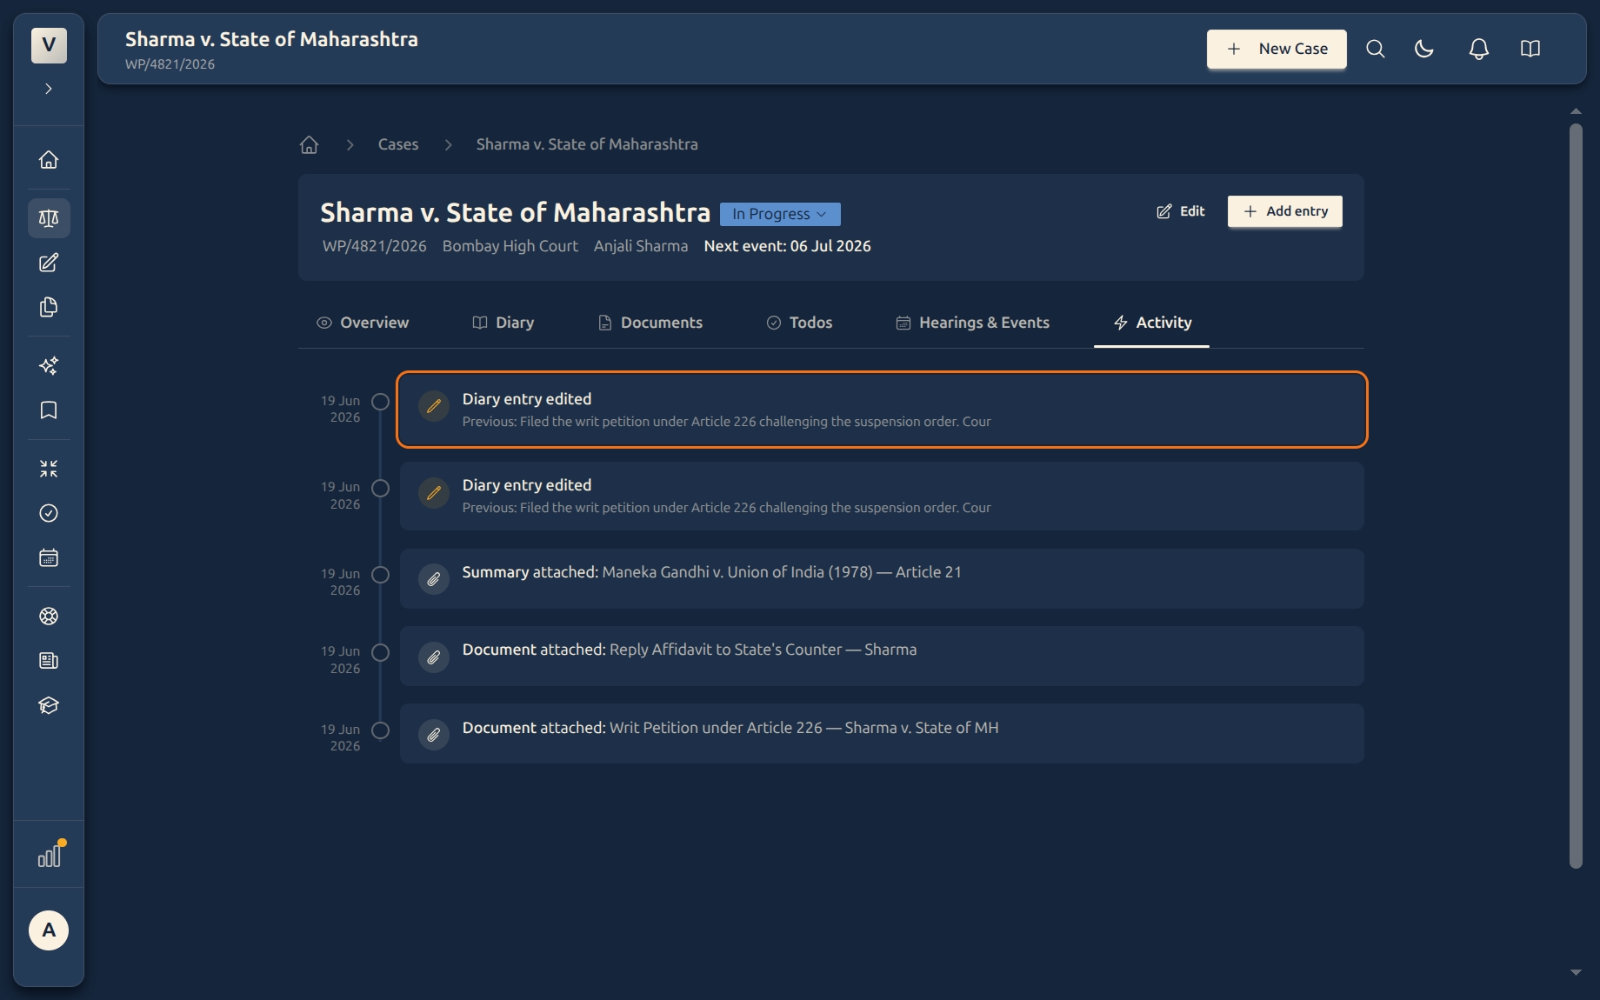Select the Activity tab
Viewport: 1600px width, 1000px height.
[1152, 323]
